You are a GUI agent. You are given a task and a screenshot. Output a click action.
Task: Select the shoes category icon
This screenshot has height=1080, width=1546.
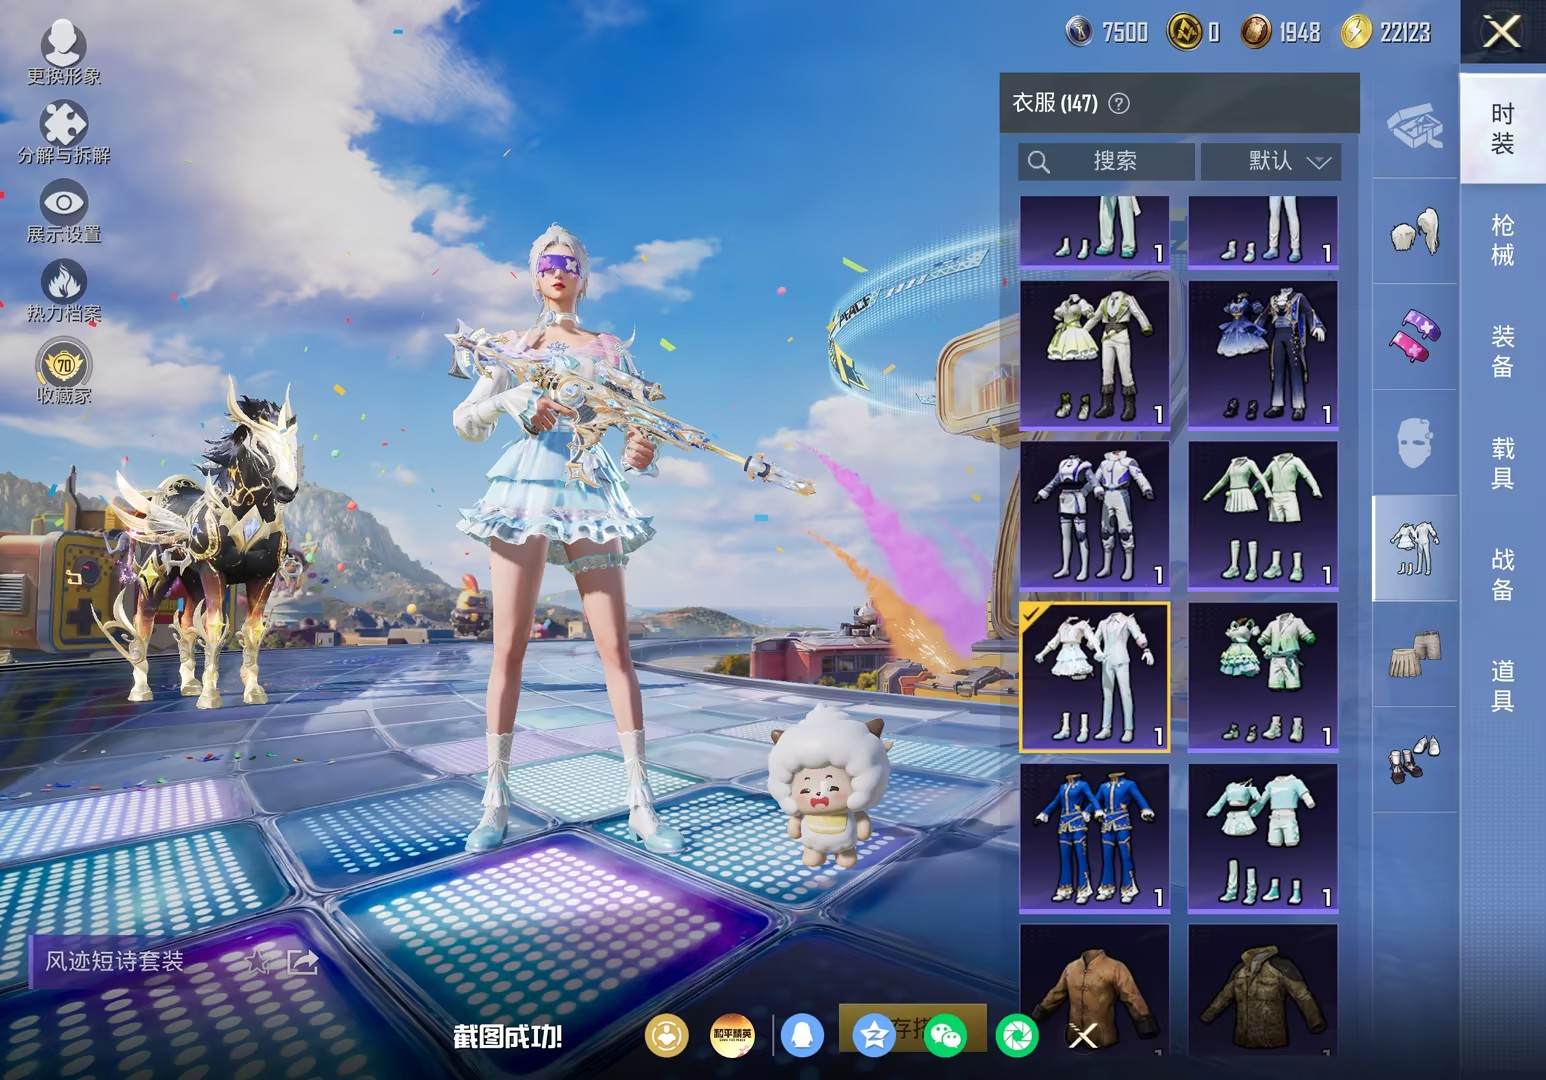click(1415, 759)
